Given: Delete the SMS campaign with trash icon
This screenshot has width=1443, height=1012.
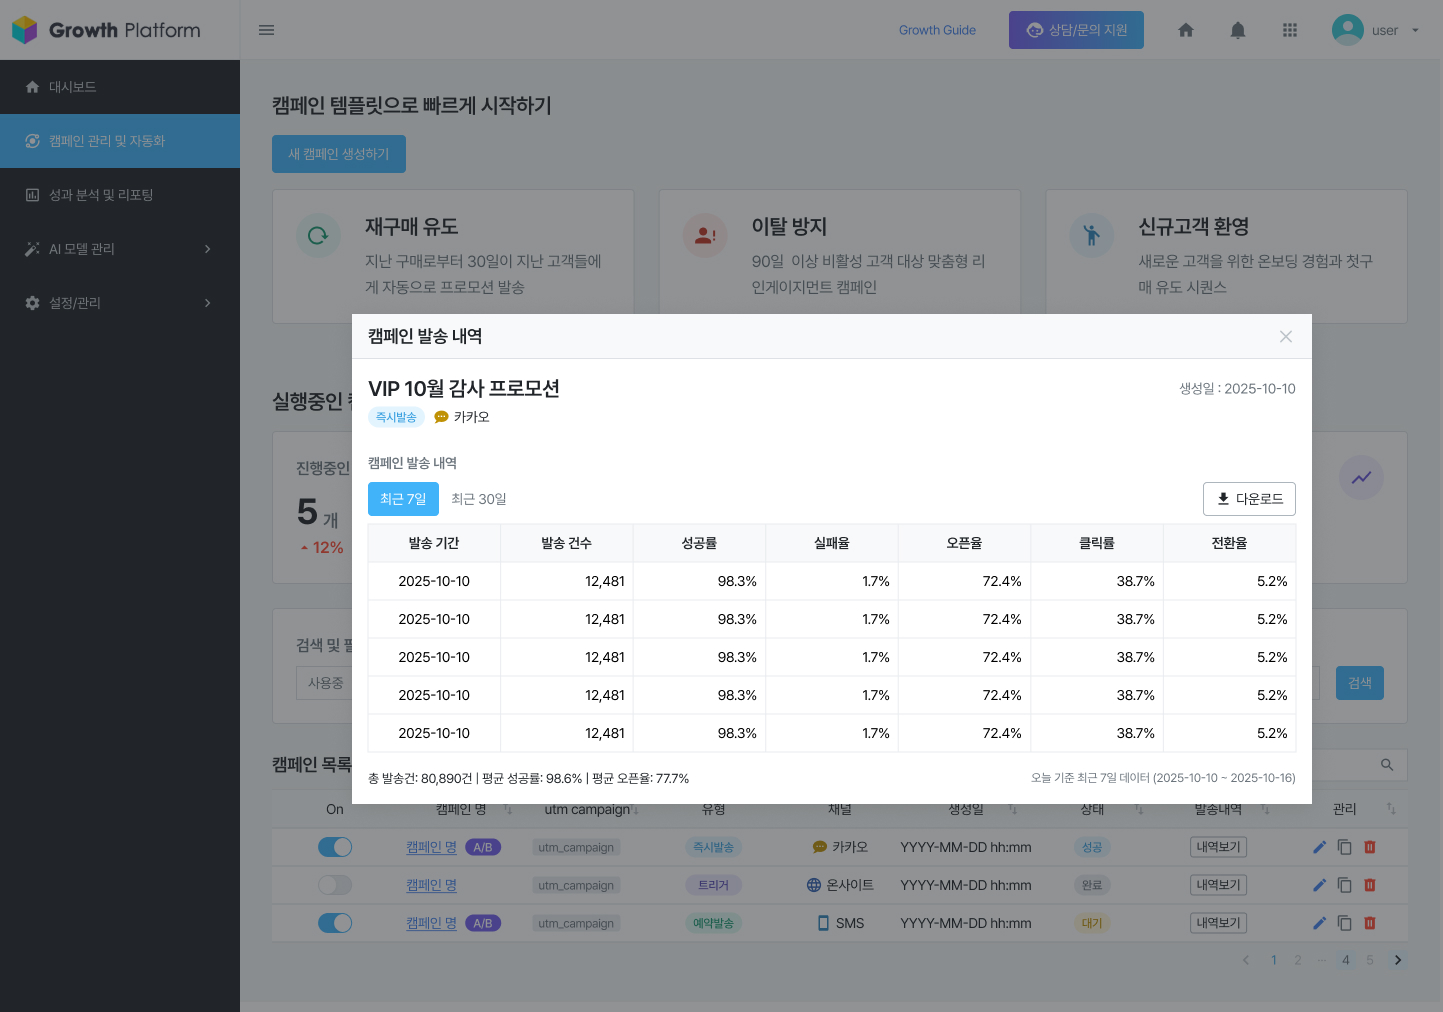Looking at the screenshot, I should (1369, 922).
